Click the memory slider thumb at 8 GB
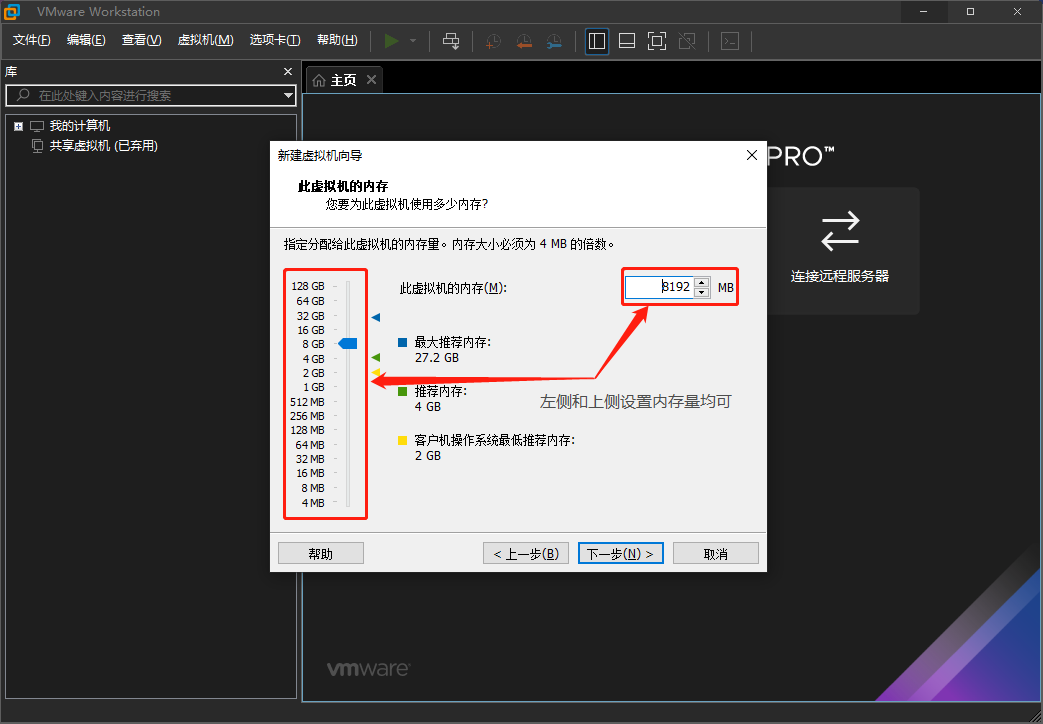Viewport: 1043px width, 724px height. pyautogui.click(x=348, y=344)
